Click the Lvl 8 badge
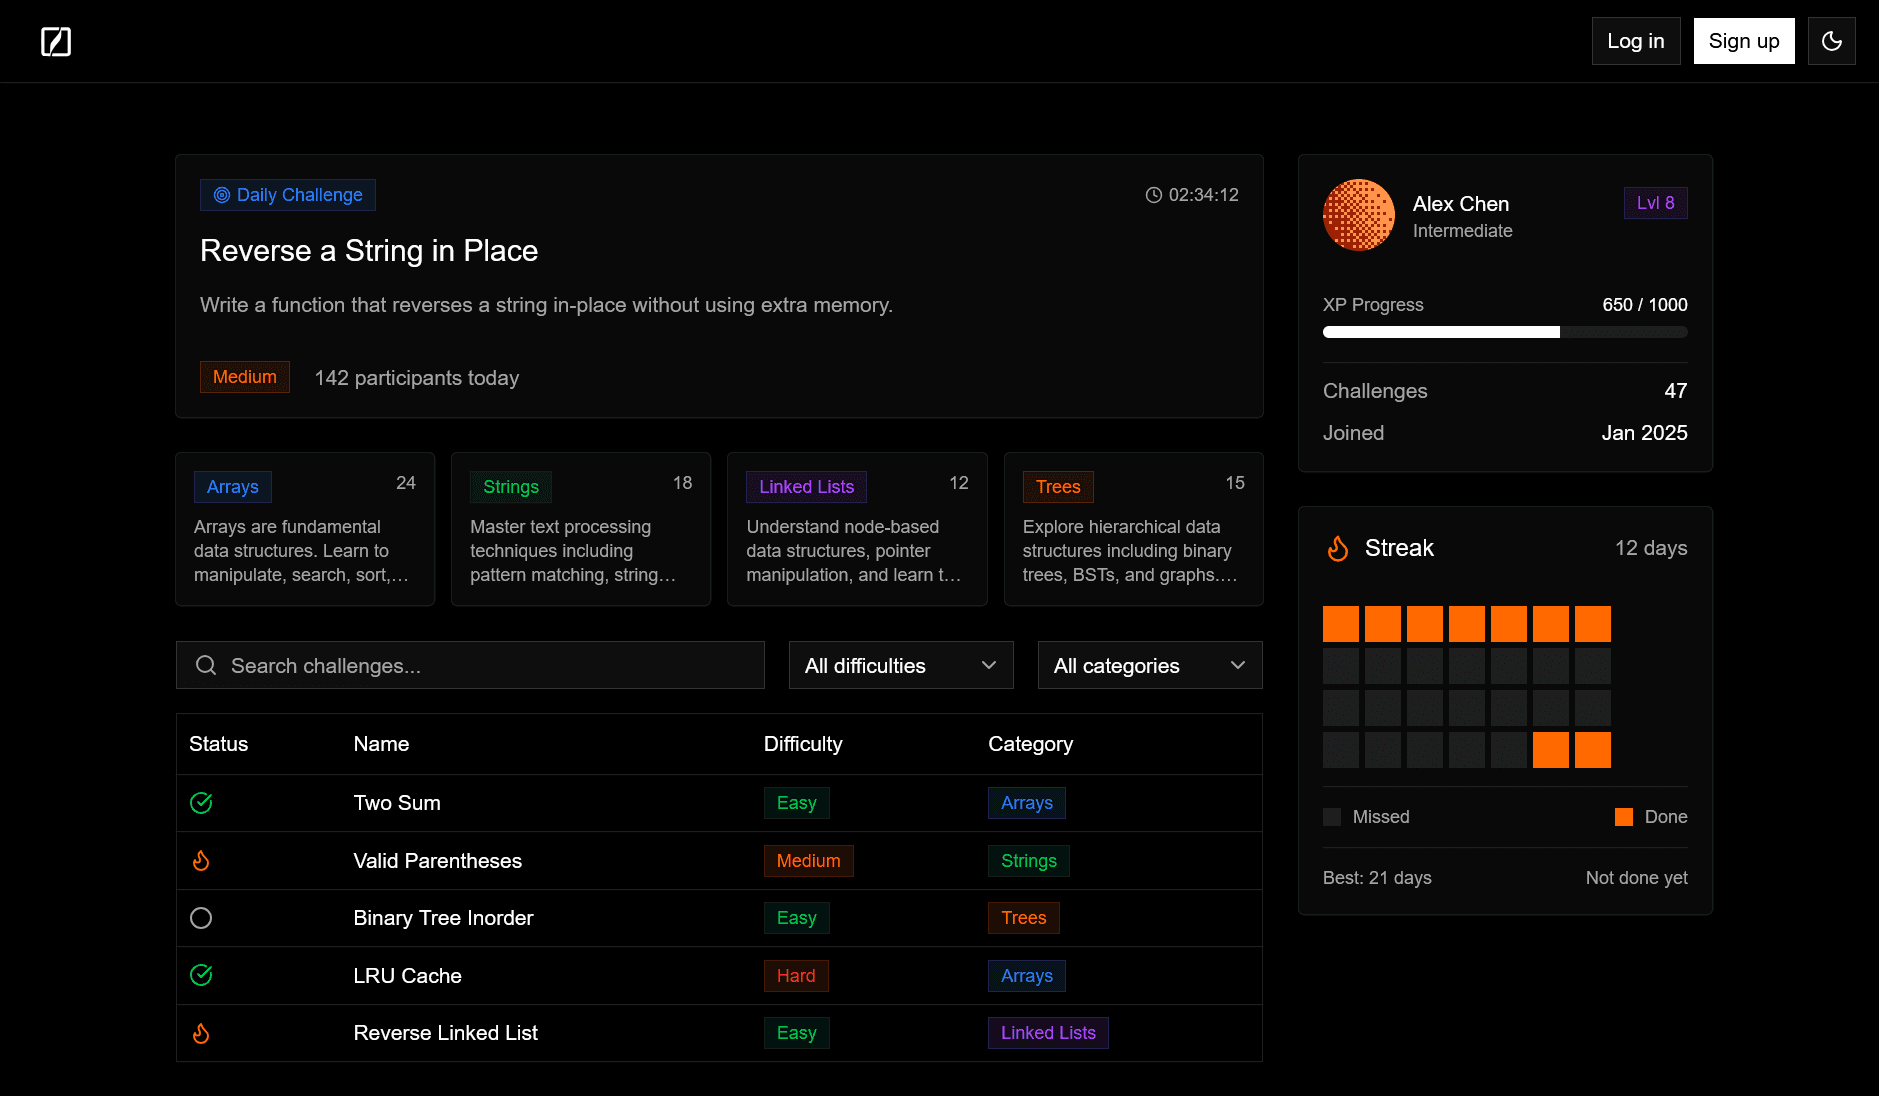This screenshot has width=1879, height=1096. tap(1656, 203)
